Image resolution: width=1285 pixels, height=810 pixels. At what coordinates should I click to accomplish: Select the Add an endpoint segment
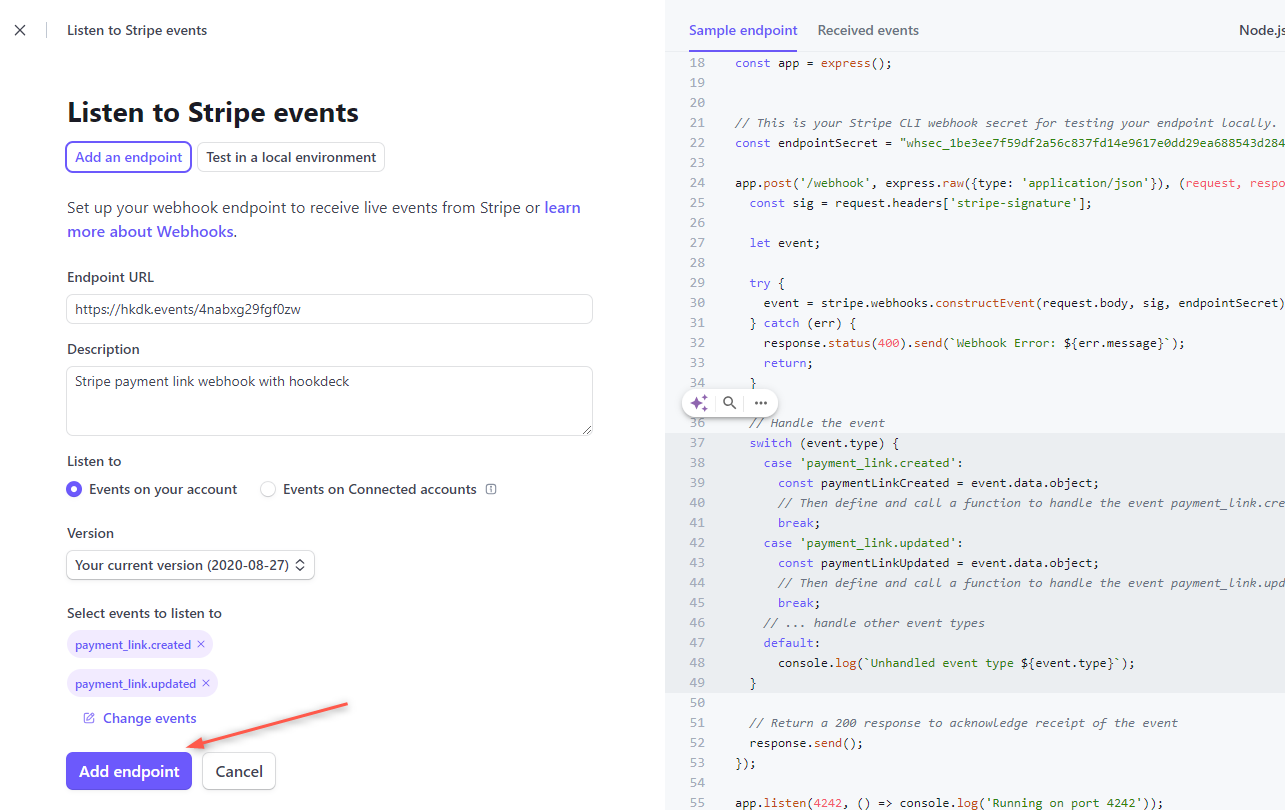[x=128, y=157]
